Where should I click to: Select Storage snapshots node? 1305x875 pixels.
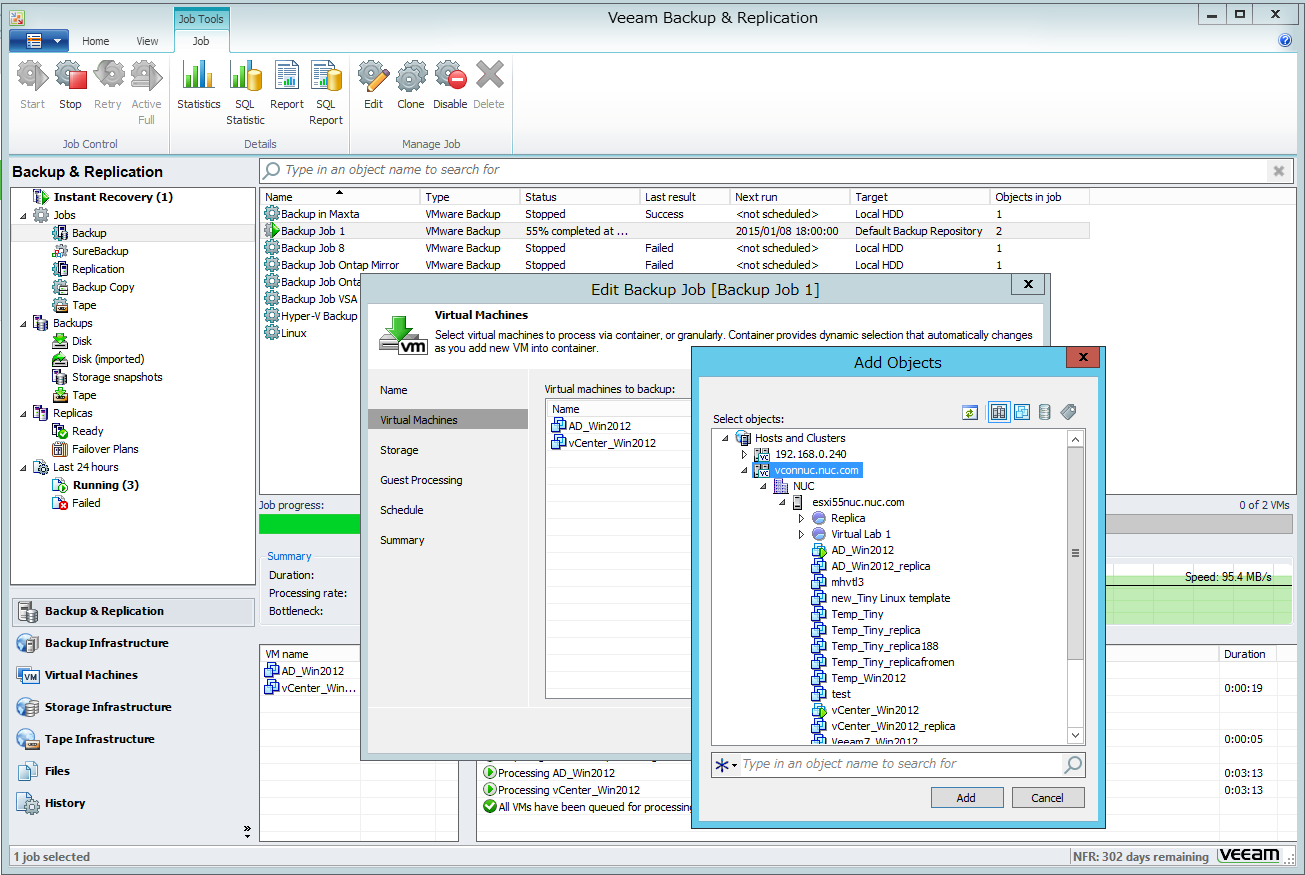pyautogui.click(x=117, y=377)
